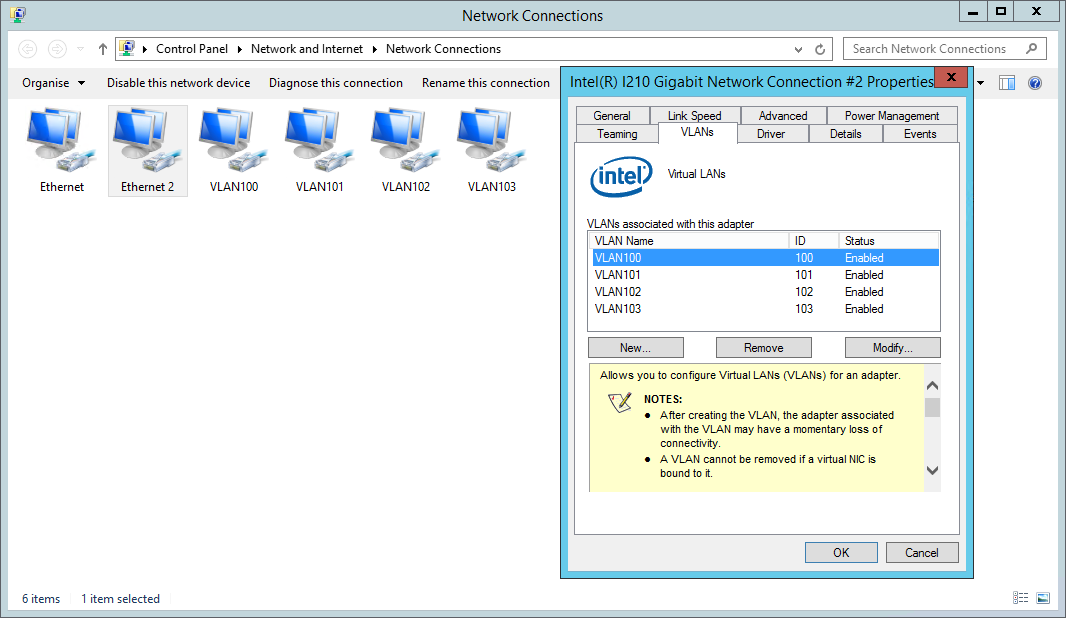Select the VLANs tab
This screenshot has width=1066, height=618.
tap(698, 133)
